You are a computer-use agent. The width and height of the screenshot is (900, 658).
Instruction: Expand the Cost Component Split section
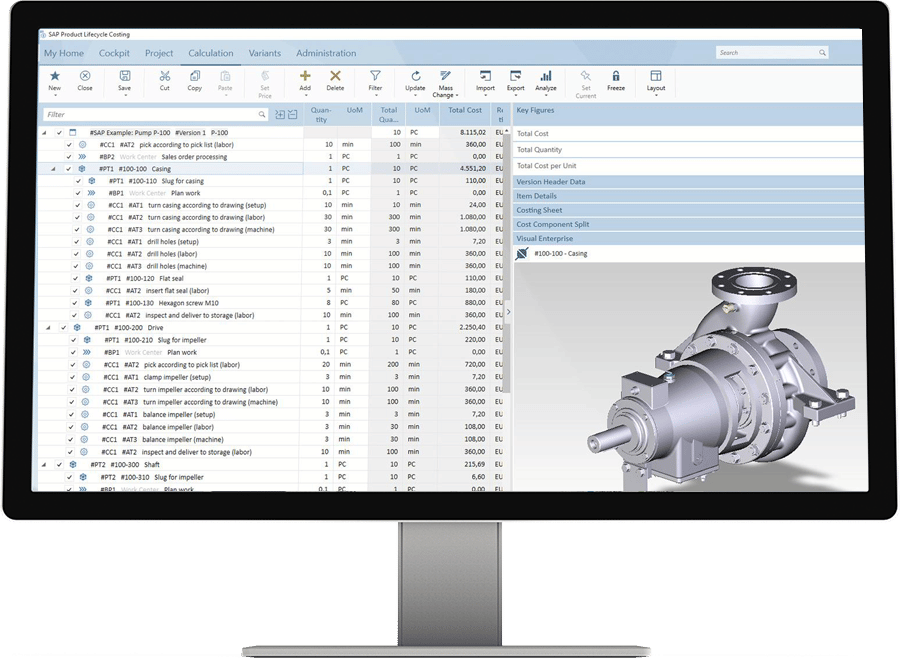[689, 225]
